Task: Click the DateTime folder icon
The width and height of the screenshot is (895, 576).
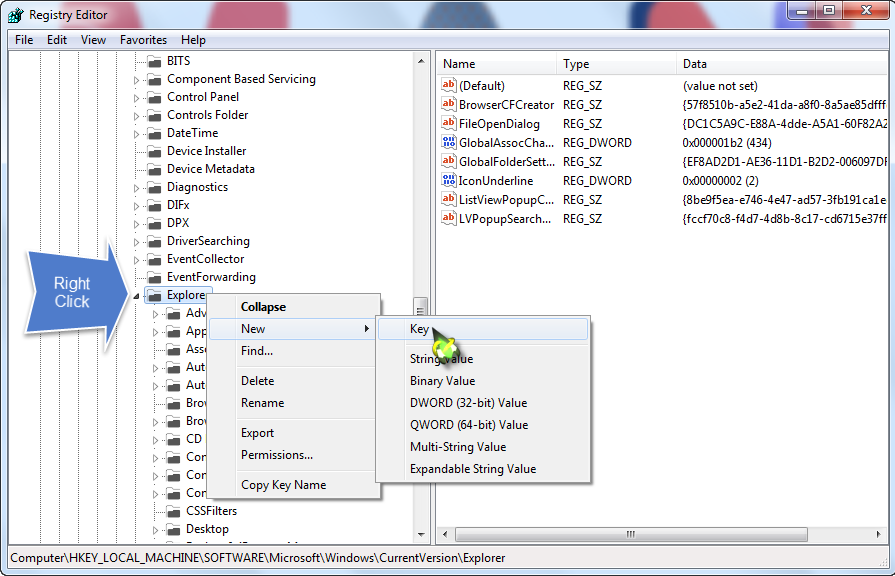Action: [154, 133]
